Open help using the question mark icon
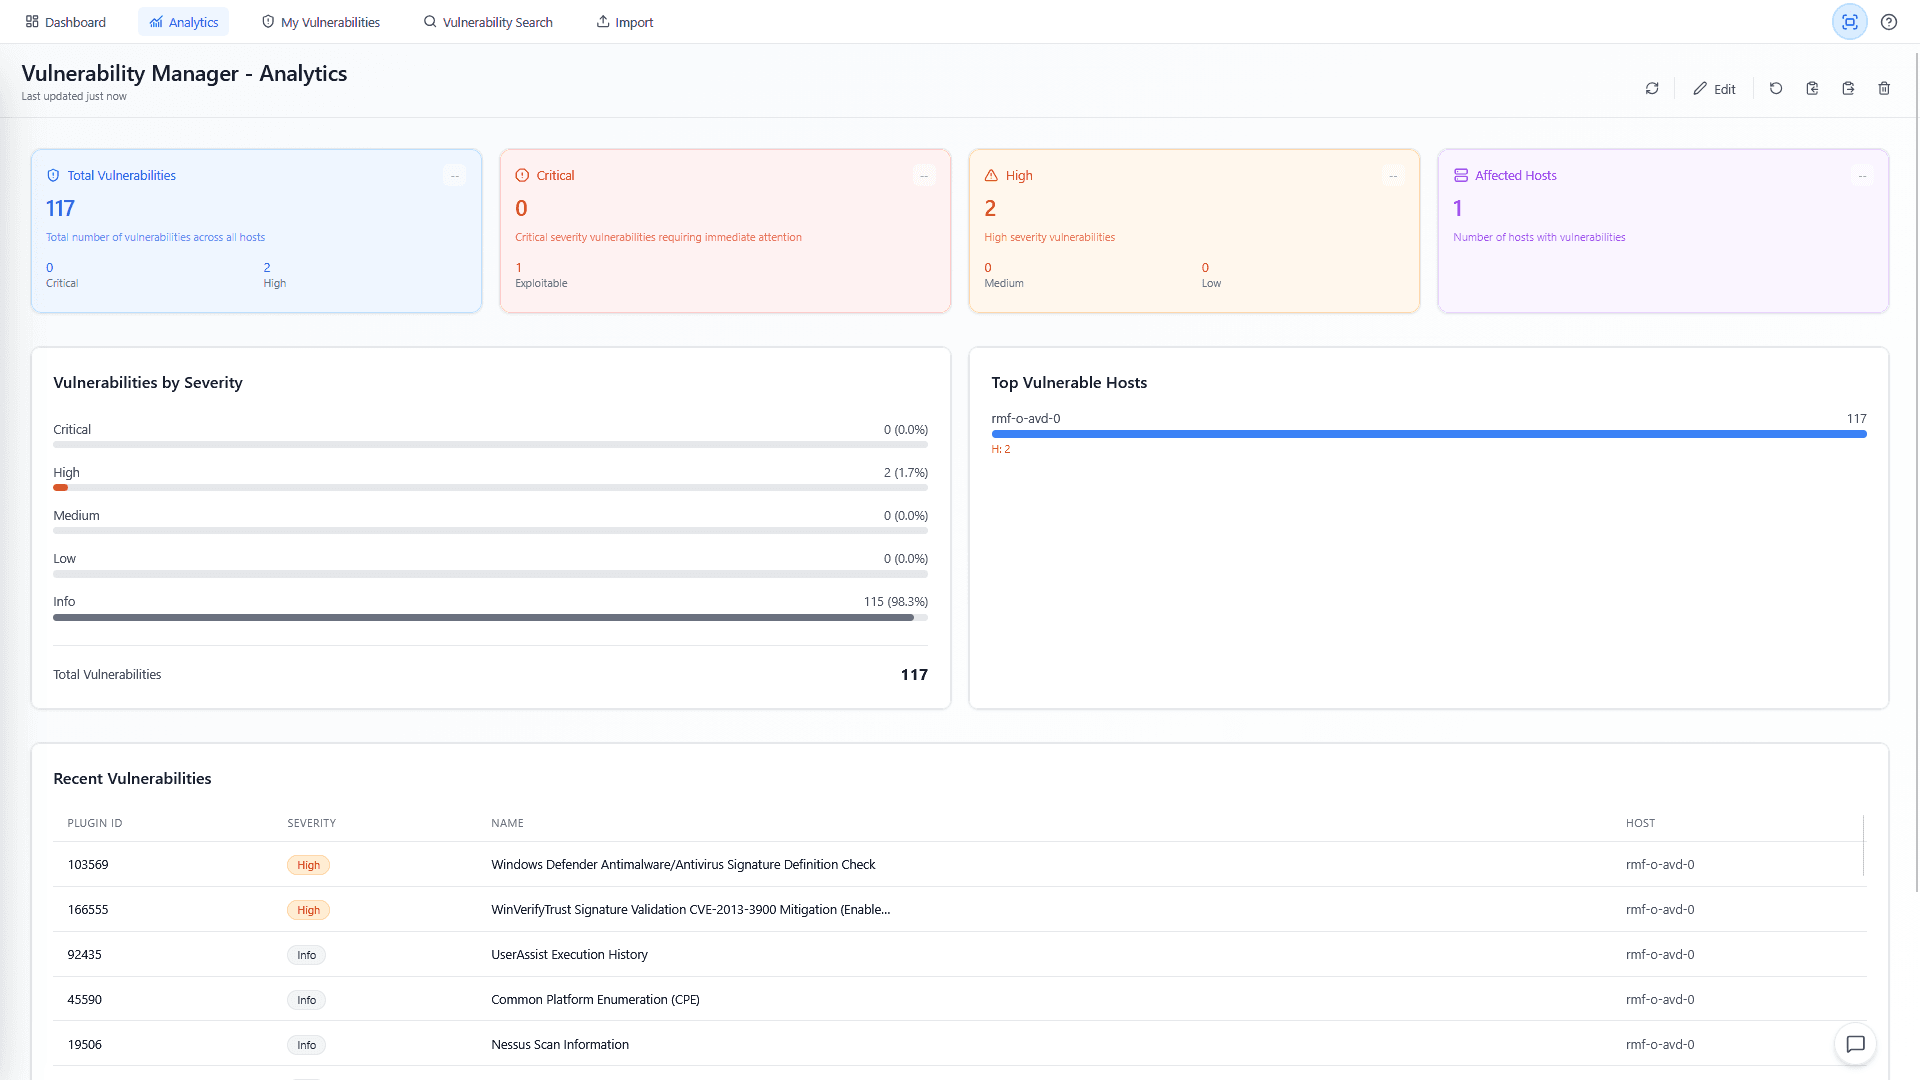 click(1889, 21)
